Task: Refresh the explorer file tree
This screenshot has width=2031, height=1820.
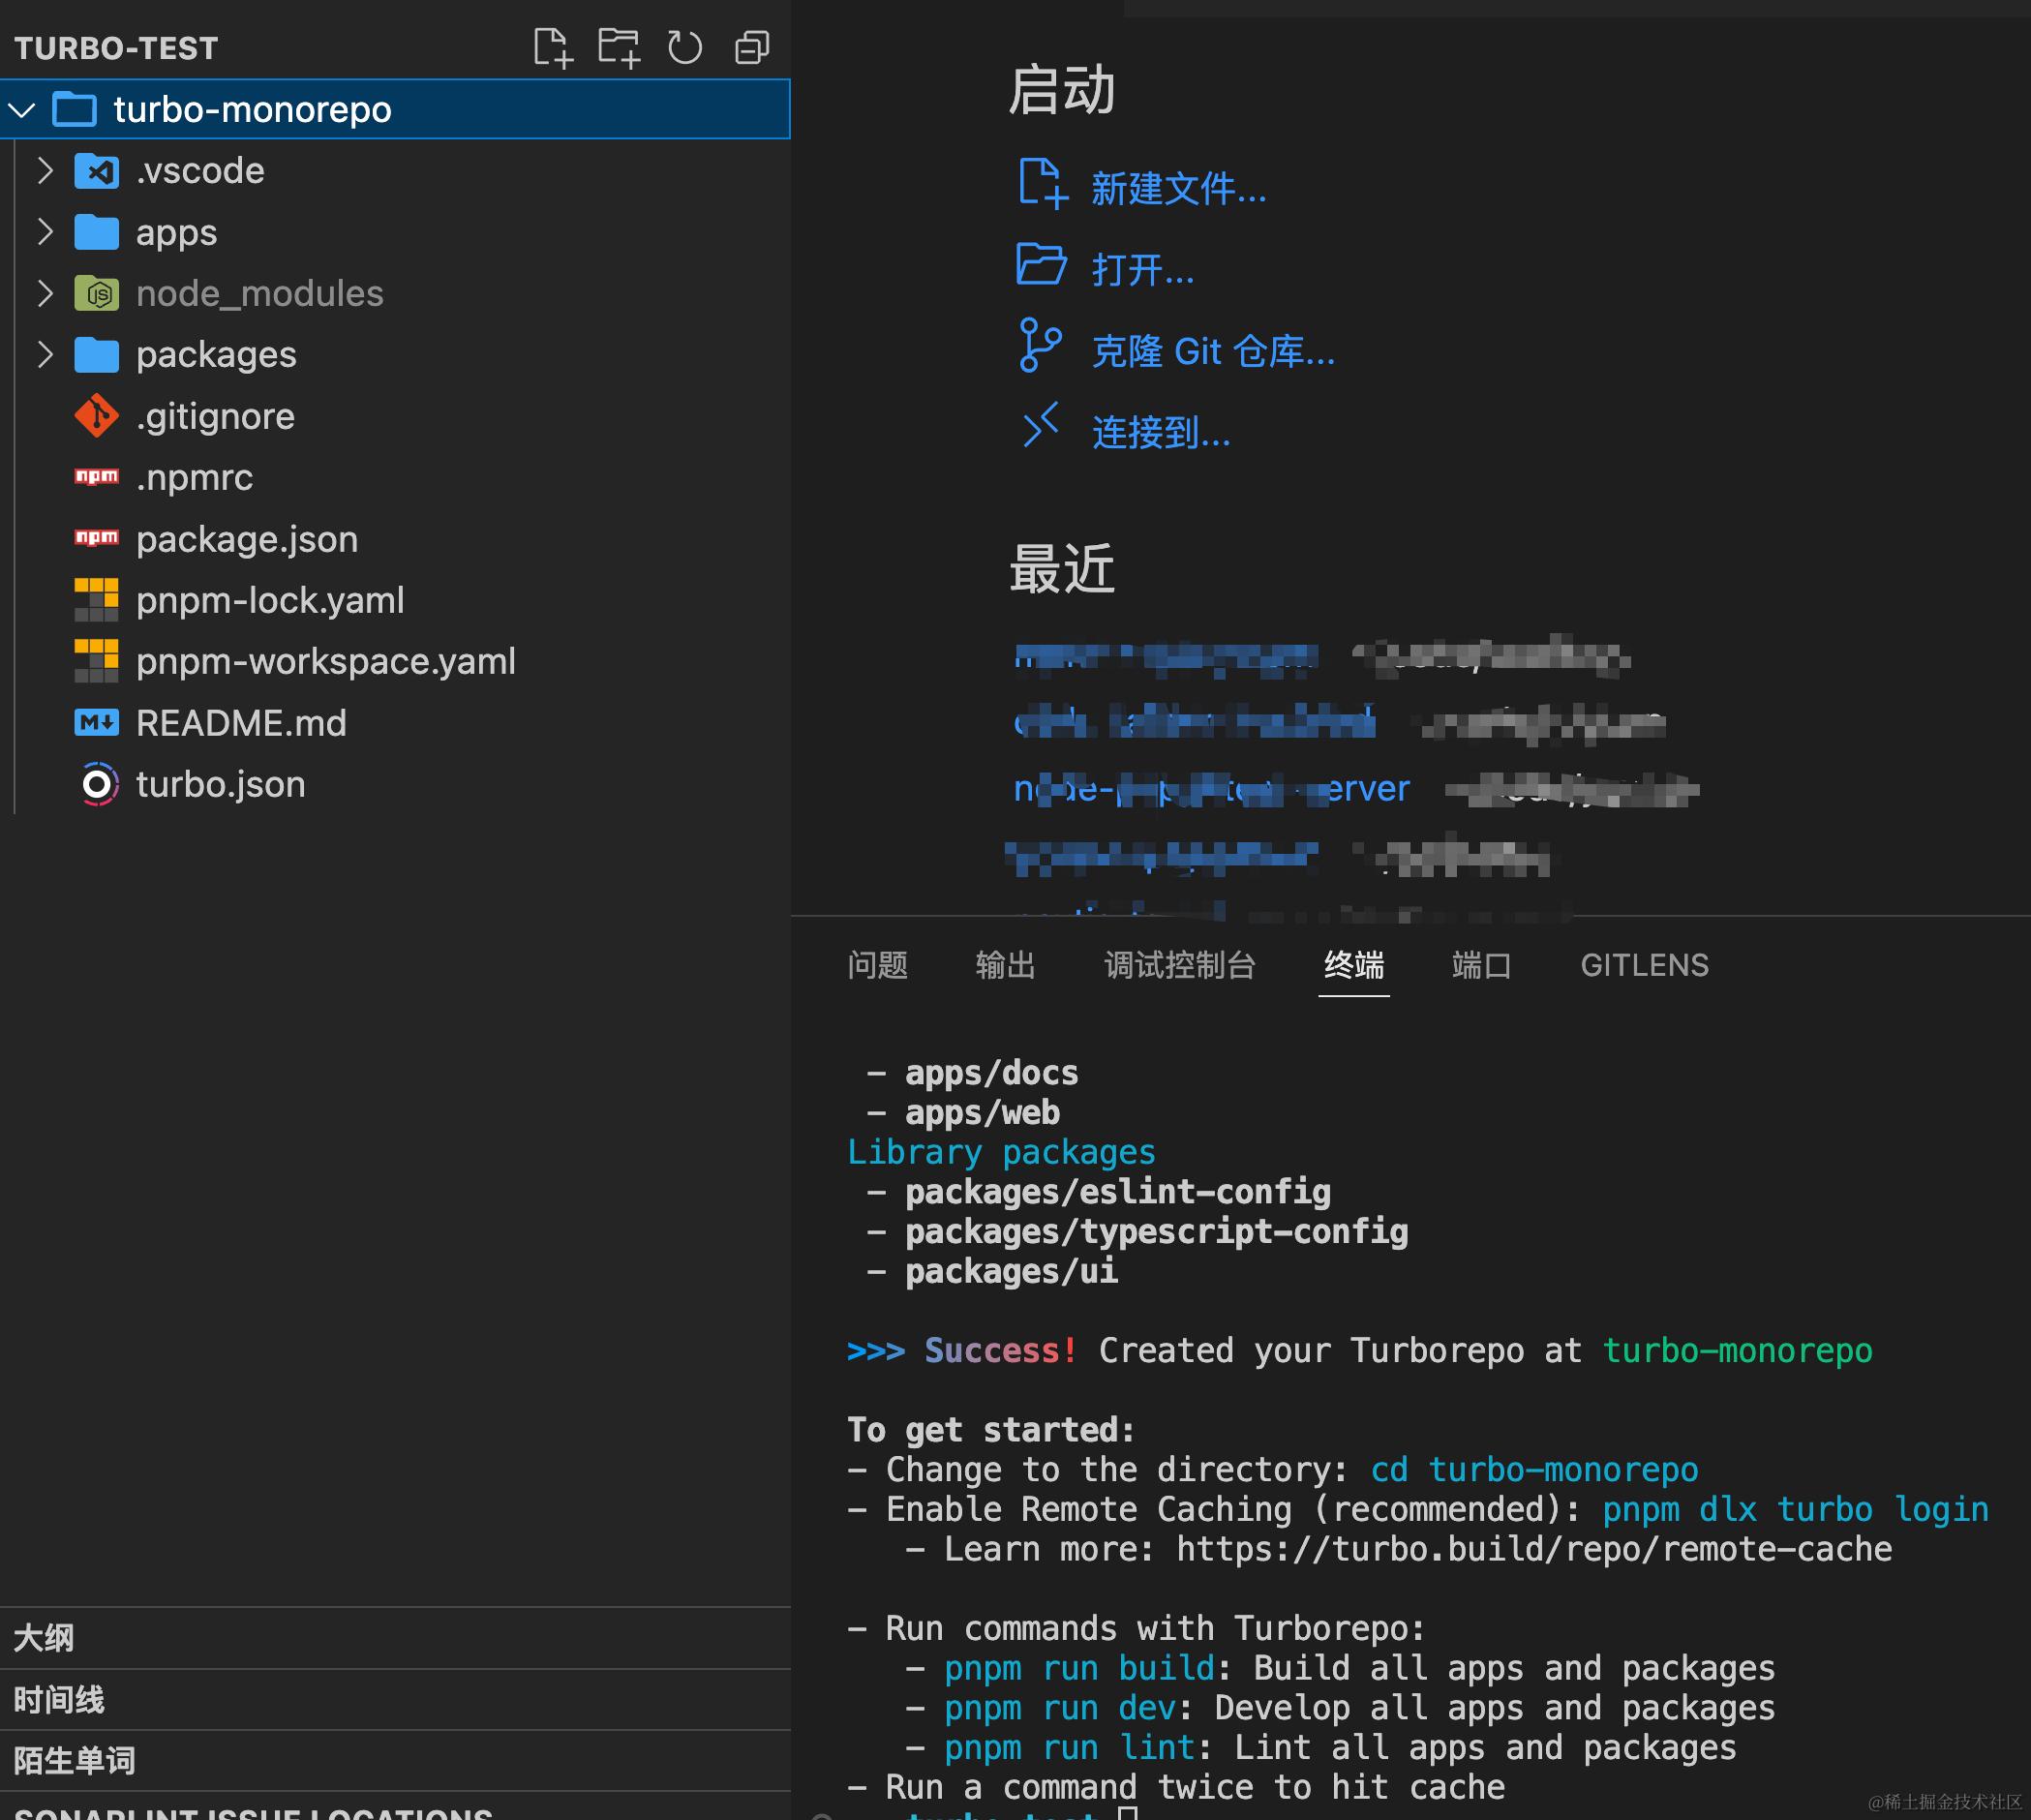Action: pyautogui.click(x=685, y=47)
